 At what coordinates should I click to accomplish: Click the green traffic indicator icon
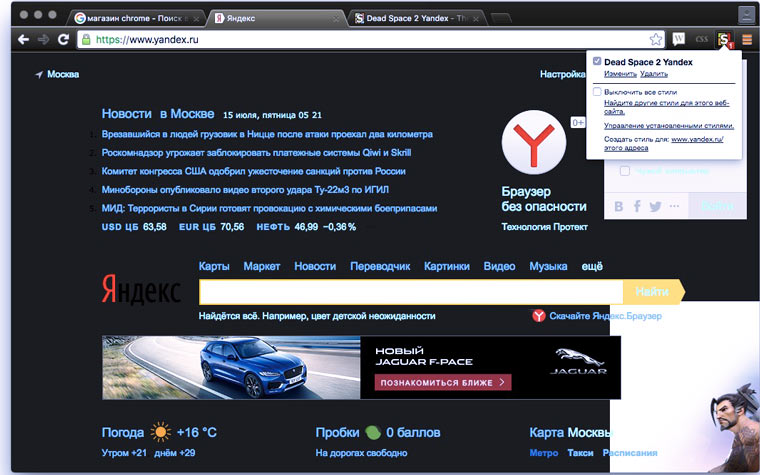[373, 432]
